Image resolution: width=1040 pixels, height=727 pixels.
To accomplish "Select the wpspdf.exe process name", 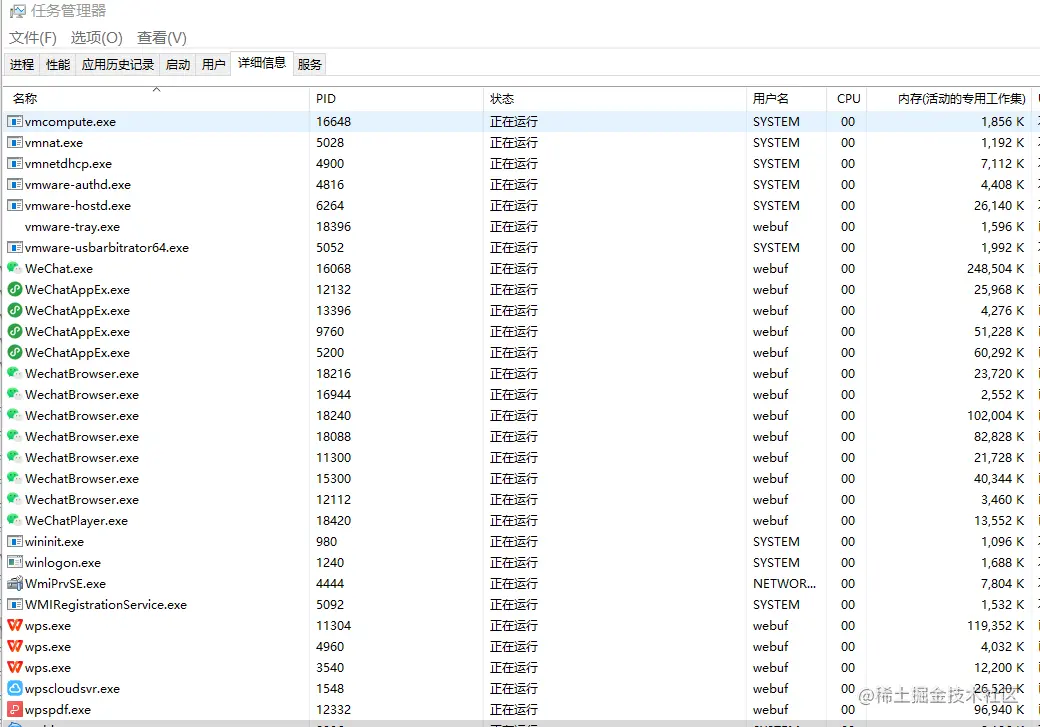I will coord(58,710).
